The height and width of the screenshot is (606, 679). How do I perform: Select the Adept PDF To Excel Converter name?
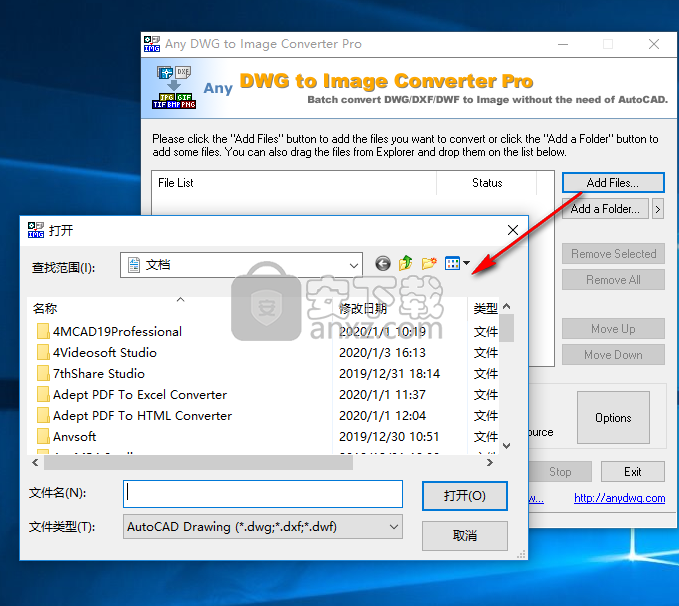pos(140,395)
